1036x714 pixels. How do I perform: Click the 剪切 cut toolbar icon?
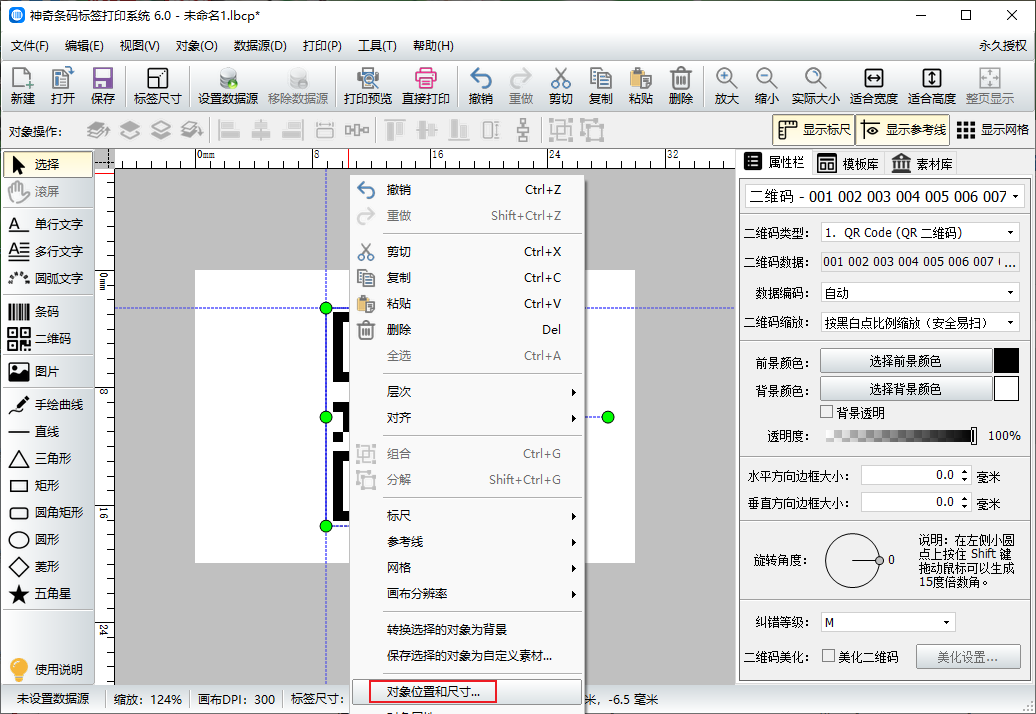coord(560,86)
